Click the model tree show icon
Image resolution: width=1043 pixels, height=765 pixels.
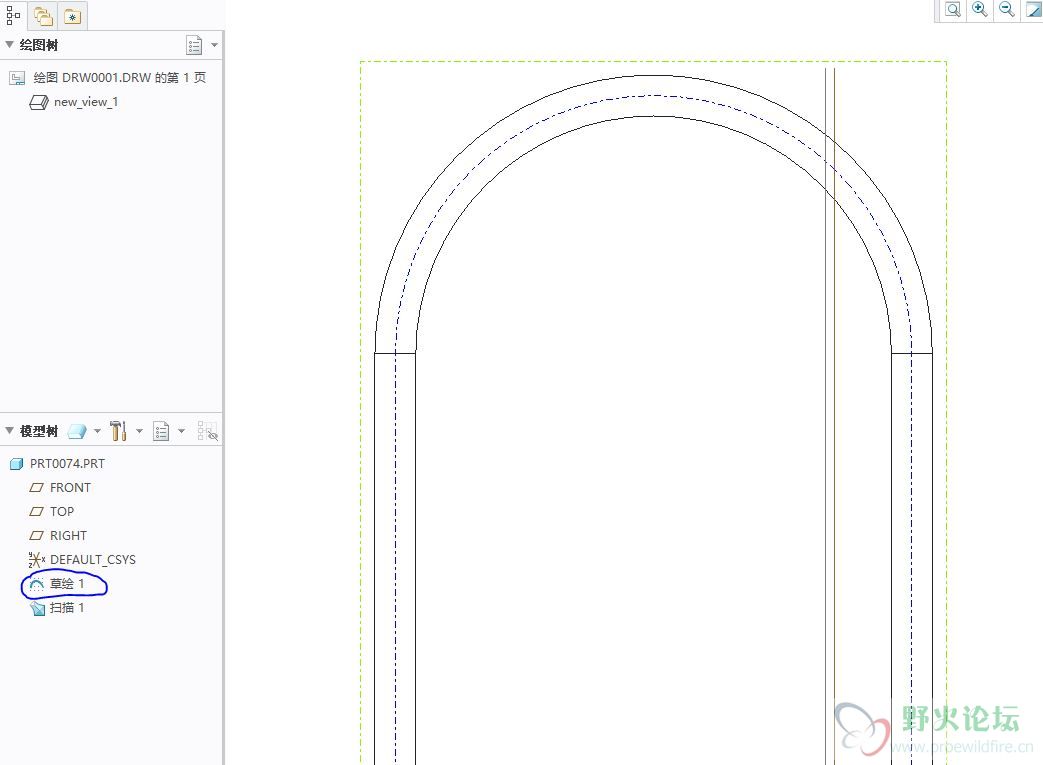(77, 431)
